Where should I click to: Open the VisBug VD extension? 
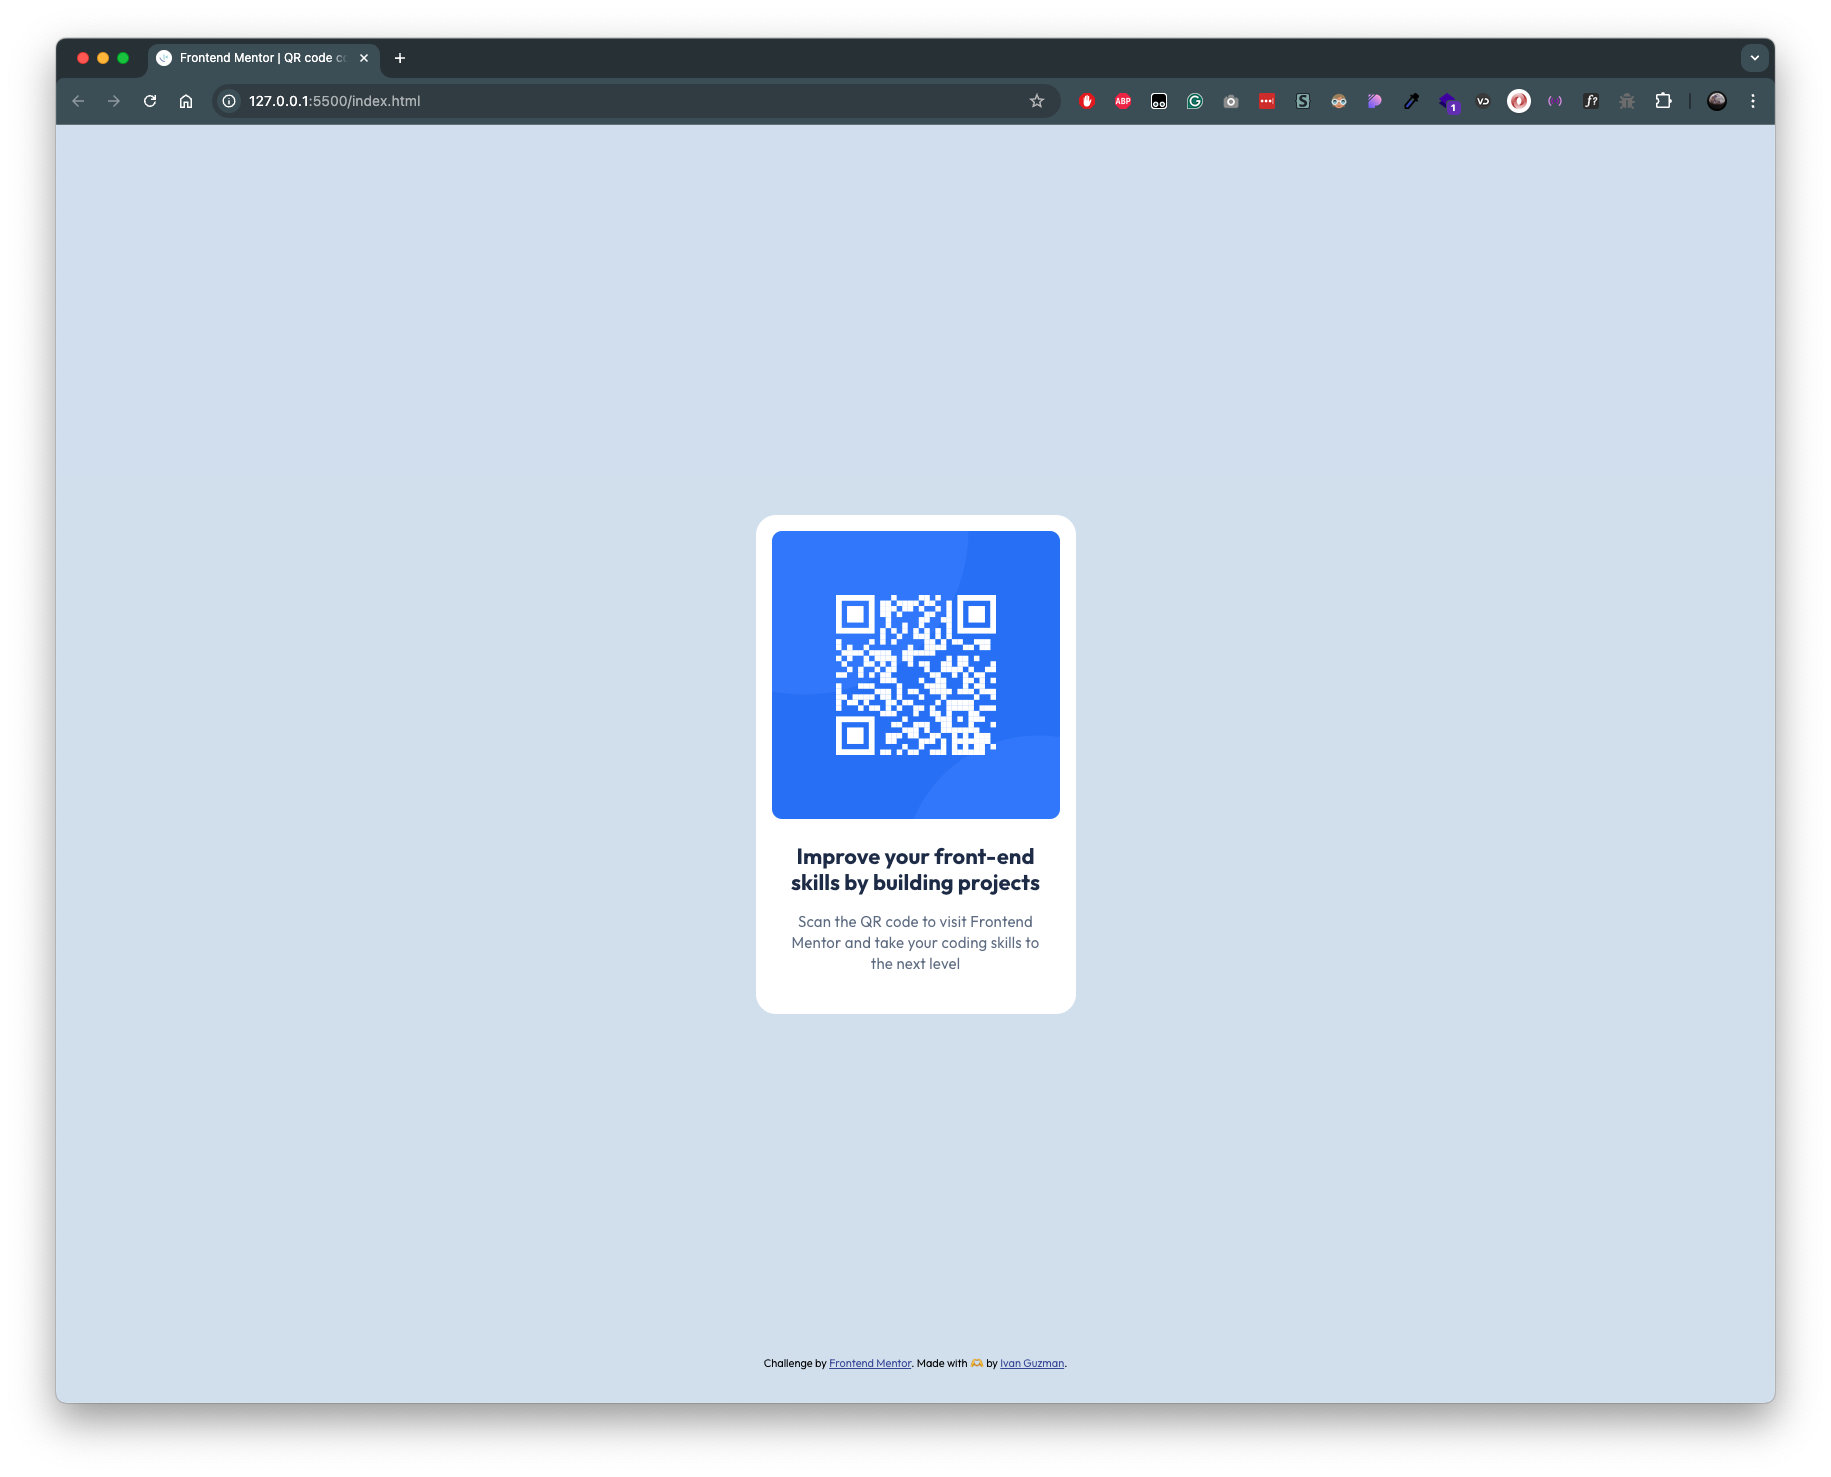point(1483,101)
